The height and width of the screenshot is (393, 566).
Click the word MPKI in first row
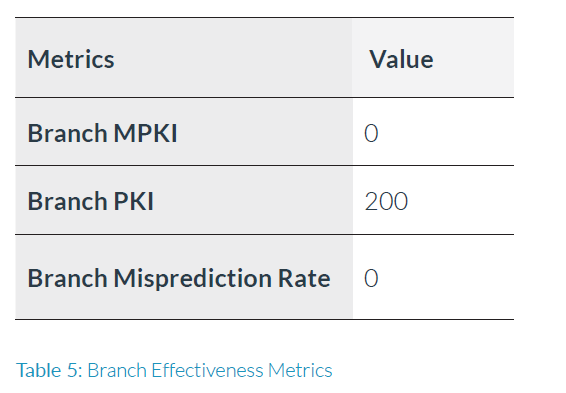pos(145,133)
